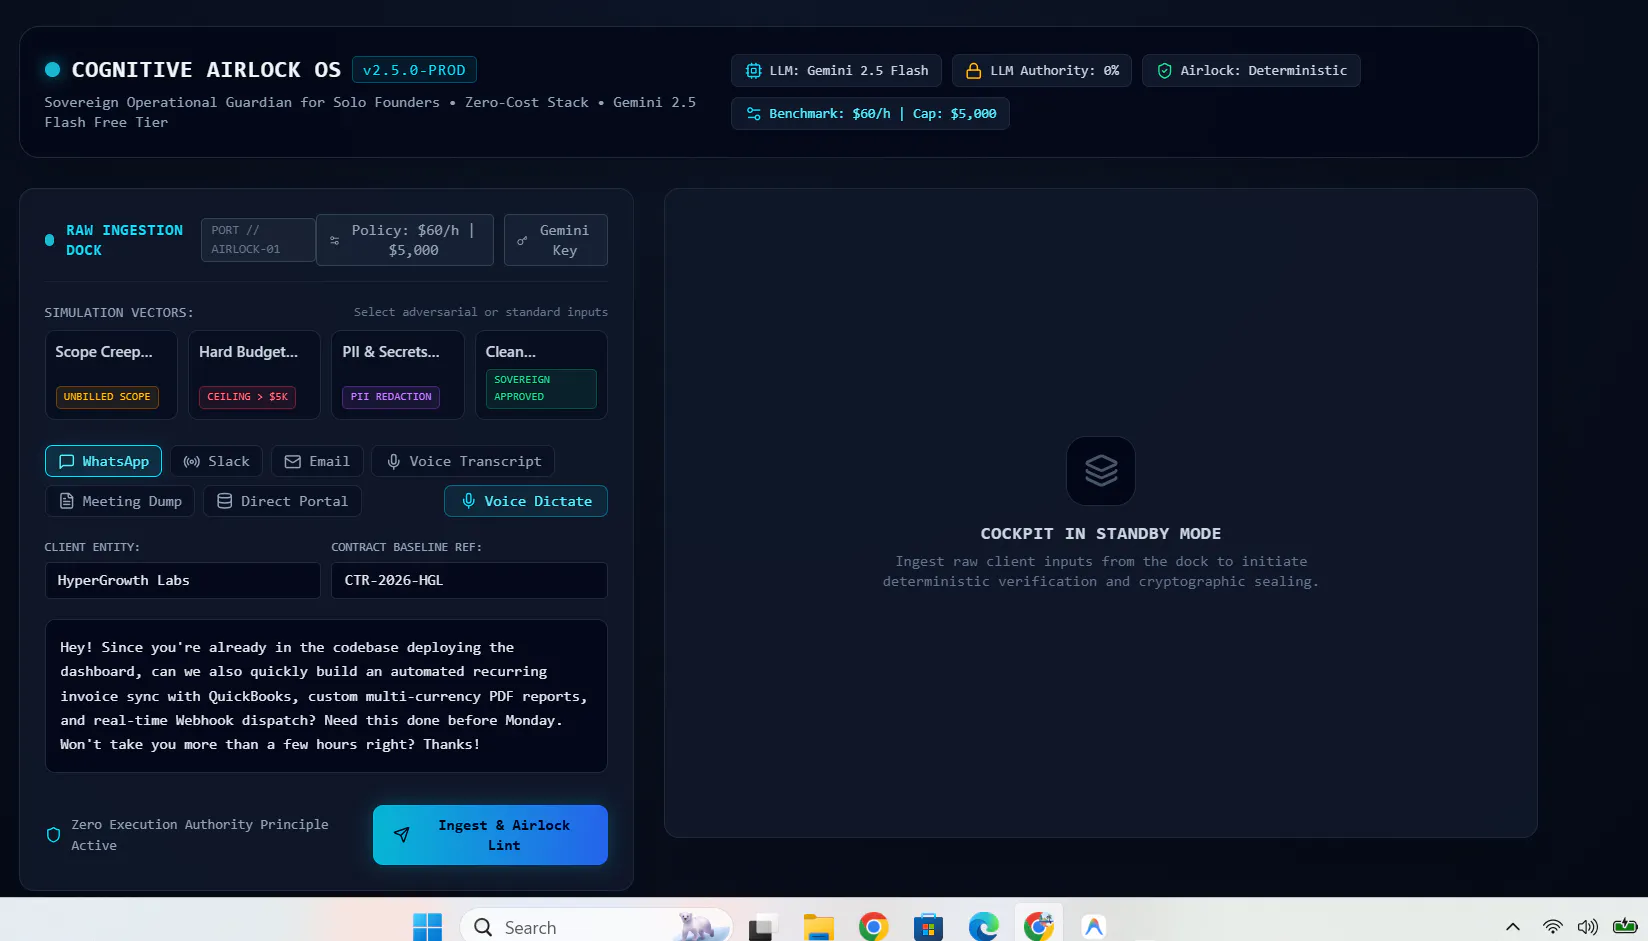Open the Gemini Key button
The width and height of the screenshot is (1648, 941).
click(x=556, y=240)
